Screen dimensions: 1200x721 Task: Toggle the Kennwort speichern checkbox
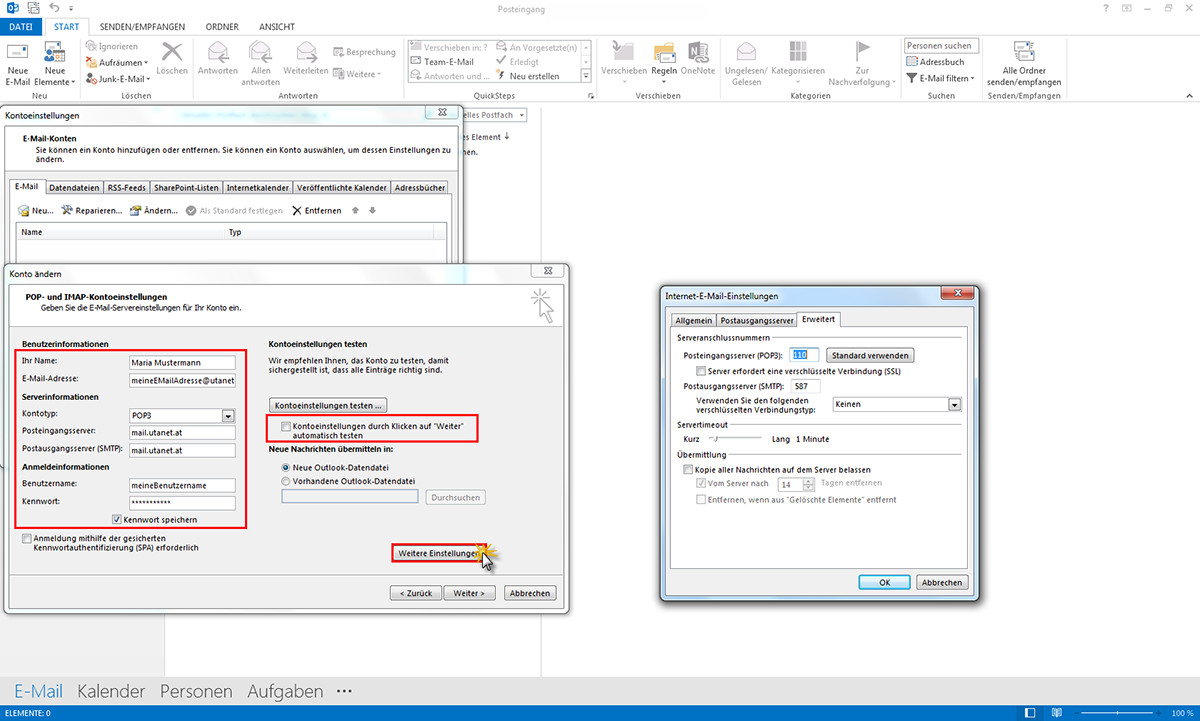pyautogui.click(x=118, y=520)
